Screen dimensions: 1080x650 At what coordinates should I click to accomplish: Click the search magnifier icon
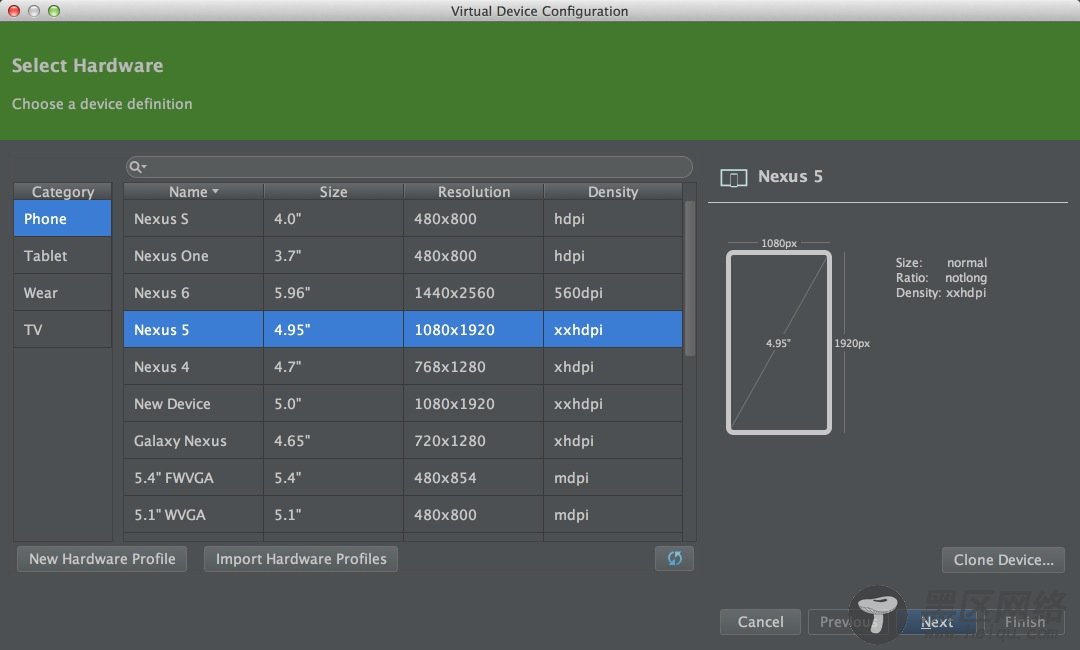pyautogui.click(x=136, y=167)
